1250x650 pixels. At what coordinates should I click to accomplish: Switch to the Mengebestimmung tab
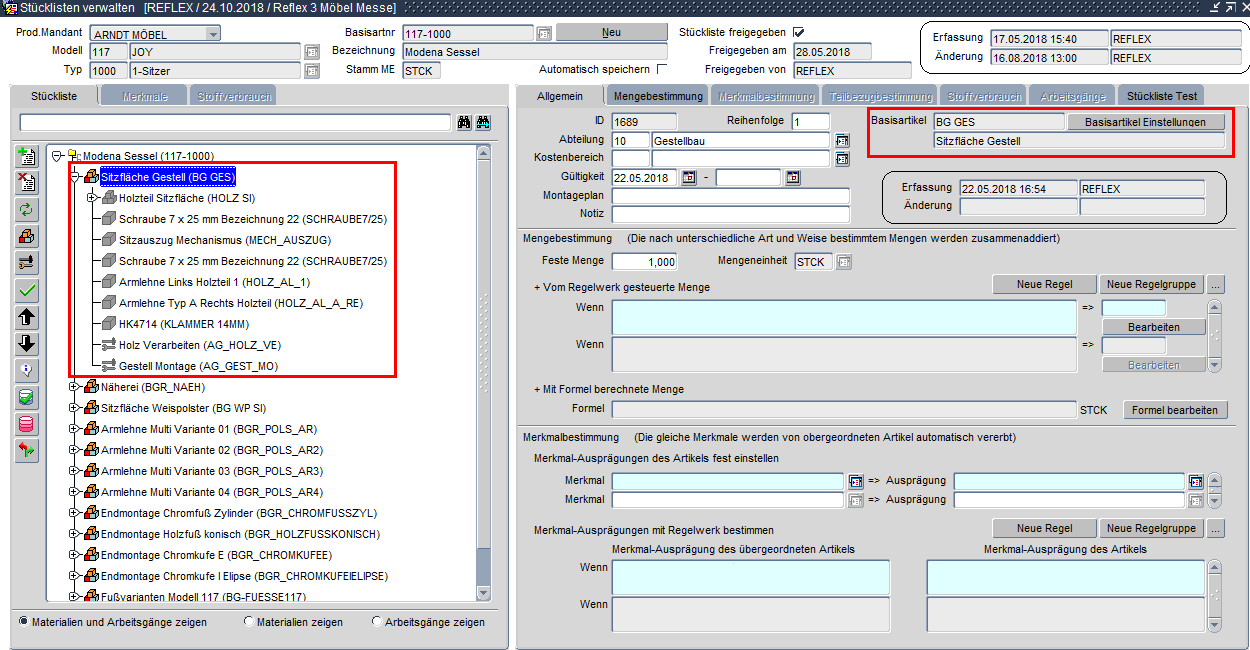pos(657,97)
